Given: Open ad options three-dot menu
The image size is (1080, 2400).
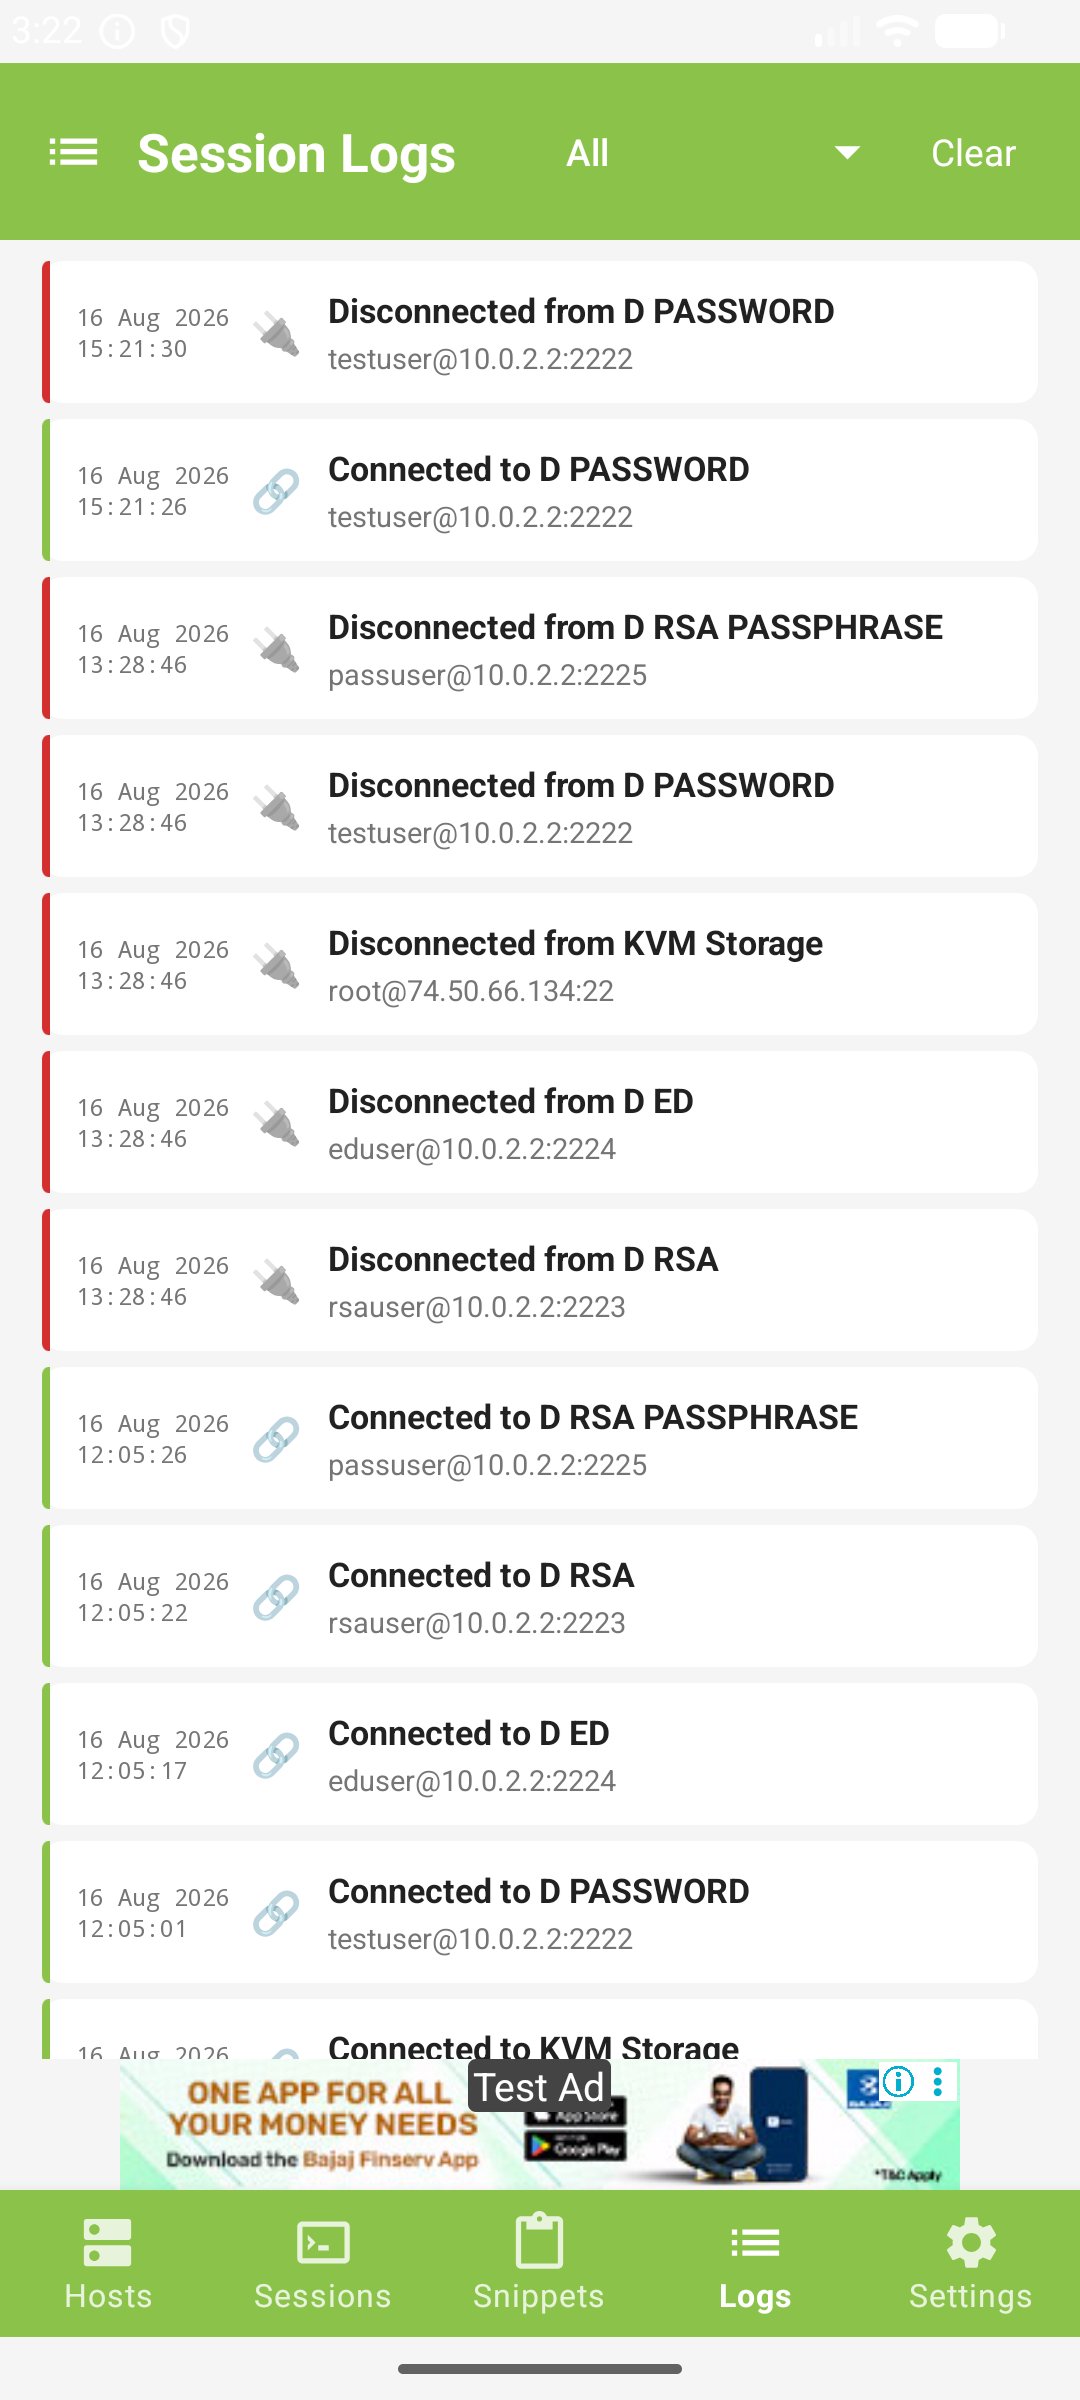Looking at the screenshot, I should [x=937, y=2082].
